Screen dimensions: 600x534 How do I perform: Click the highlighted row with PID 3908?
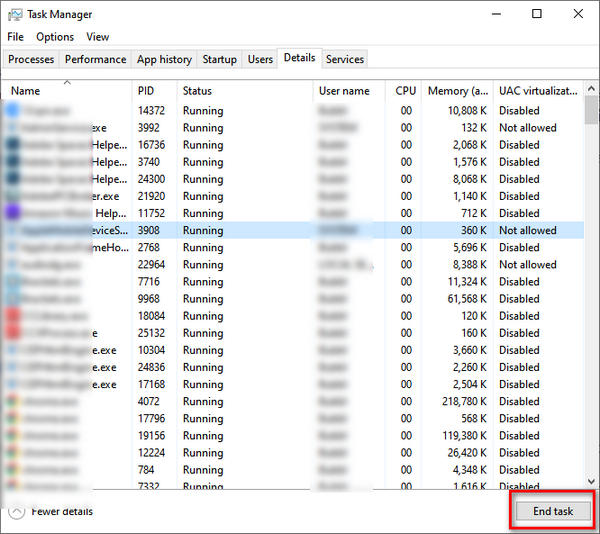point(293,230)
